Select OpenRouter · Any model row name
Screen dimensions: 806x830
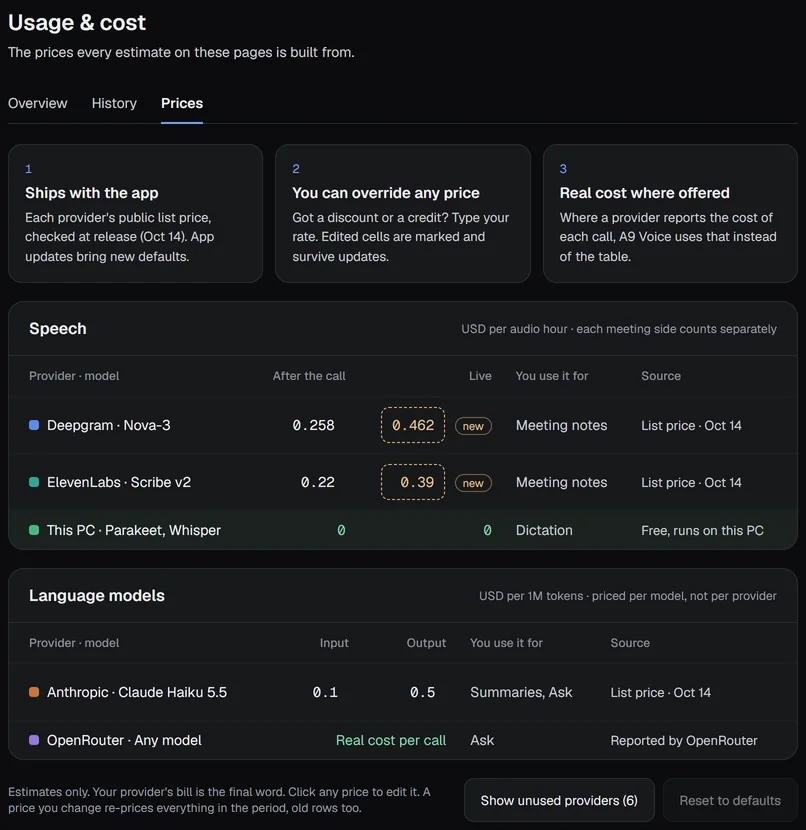[x=124, y=740]
